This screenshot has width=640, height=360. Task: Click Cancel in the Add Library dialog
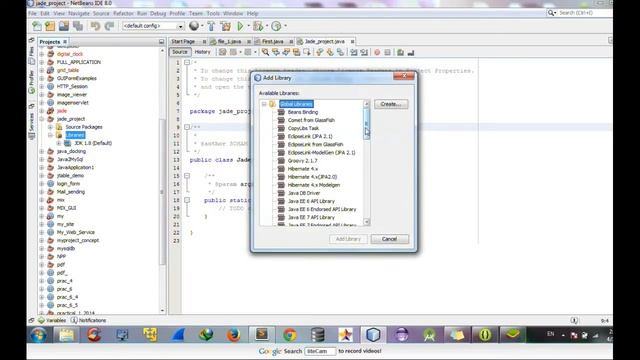(389, 239)
